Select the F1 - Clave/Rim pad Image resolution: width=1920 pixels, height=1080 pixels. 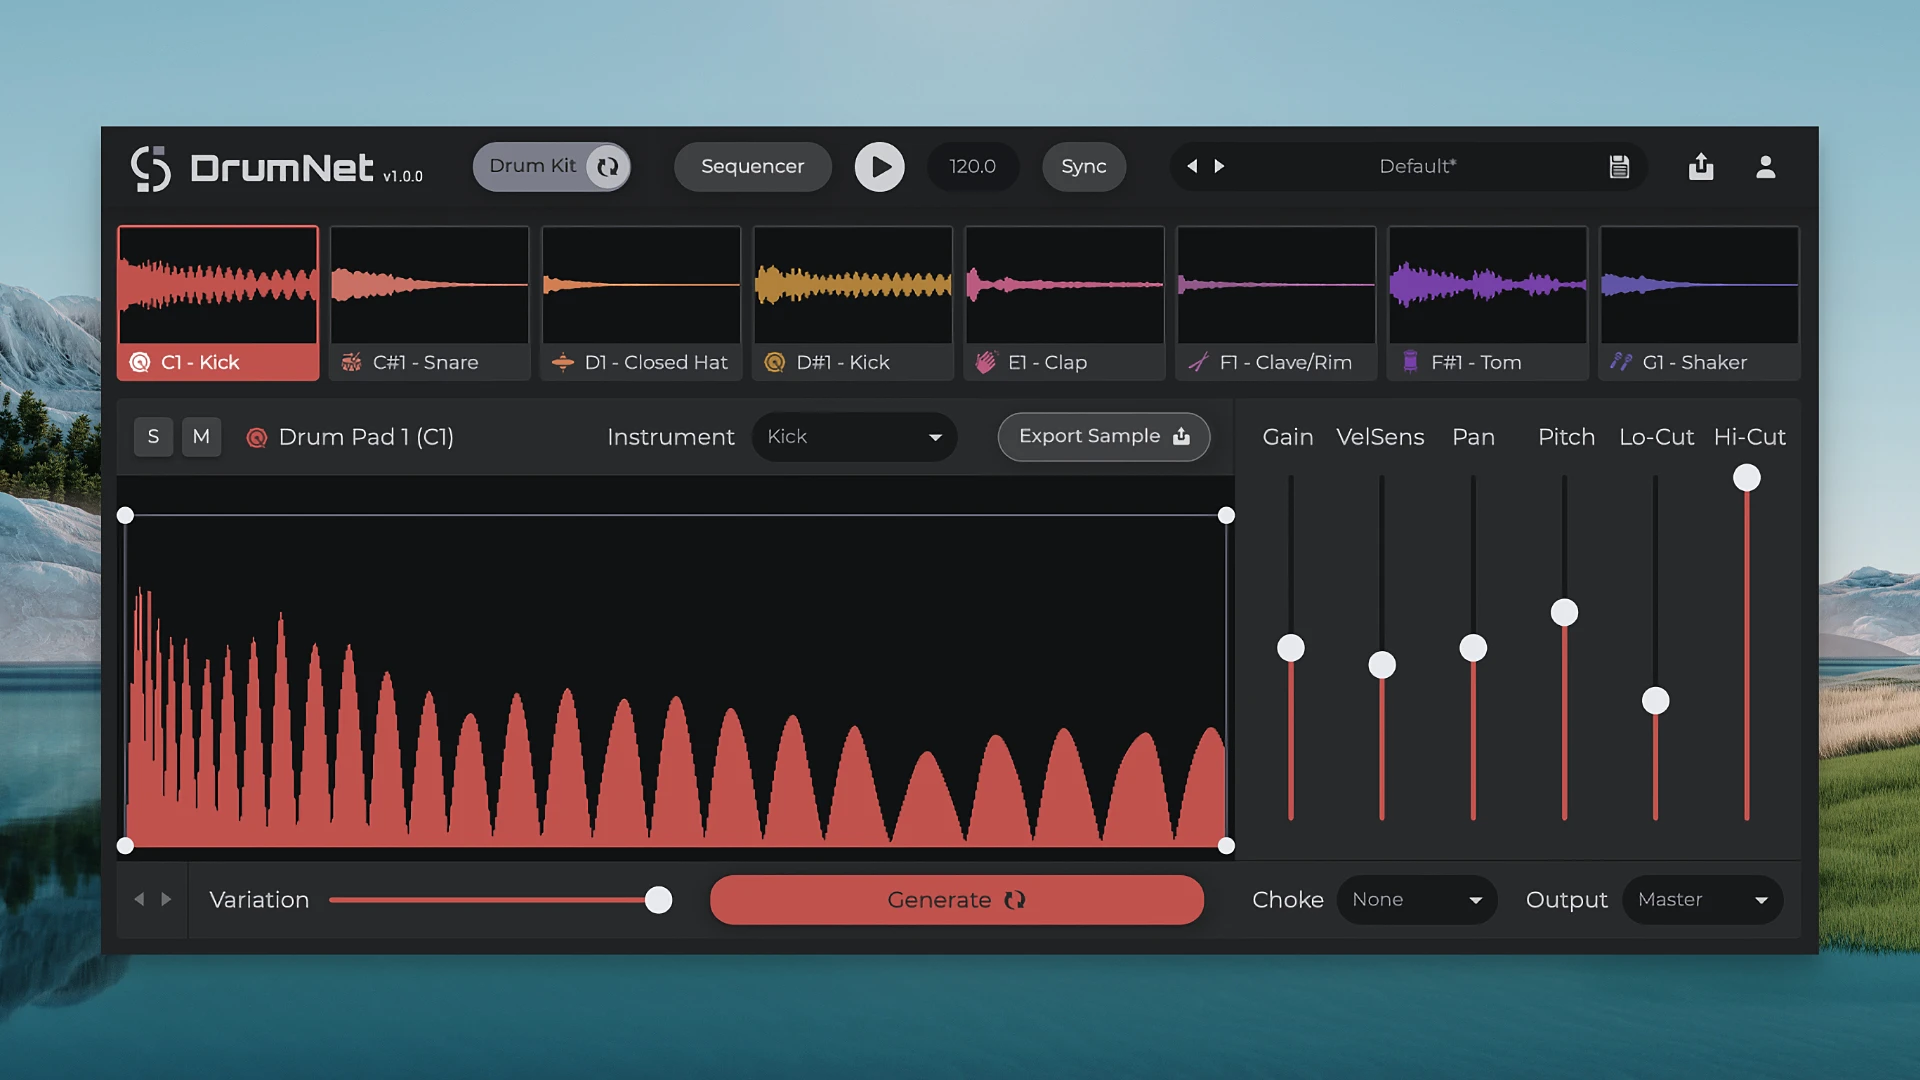coord(1276,303)
